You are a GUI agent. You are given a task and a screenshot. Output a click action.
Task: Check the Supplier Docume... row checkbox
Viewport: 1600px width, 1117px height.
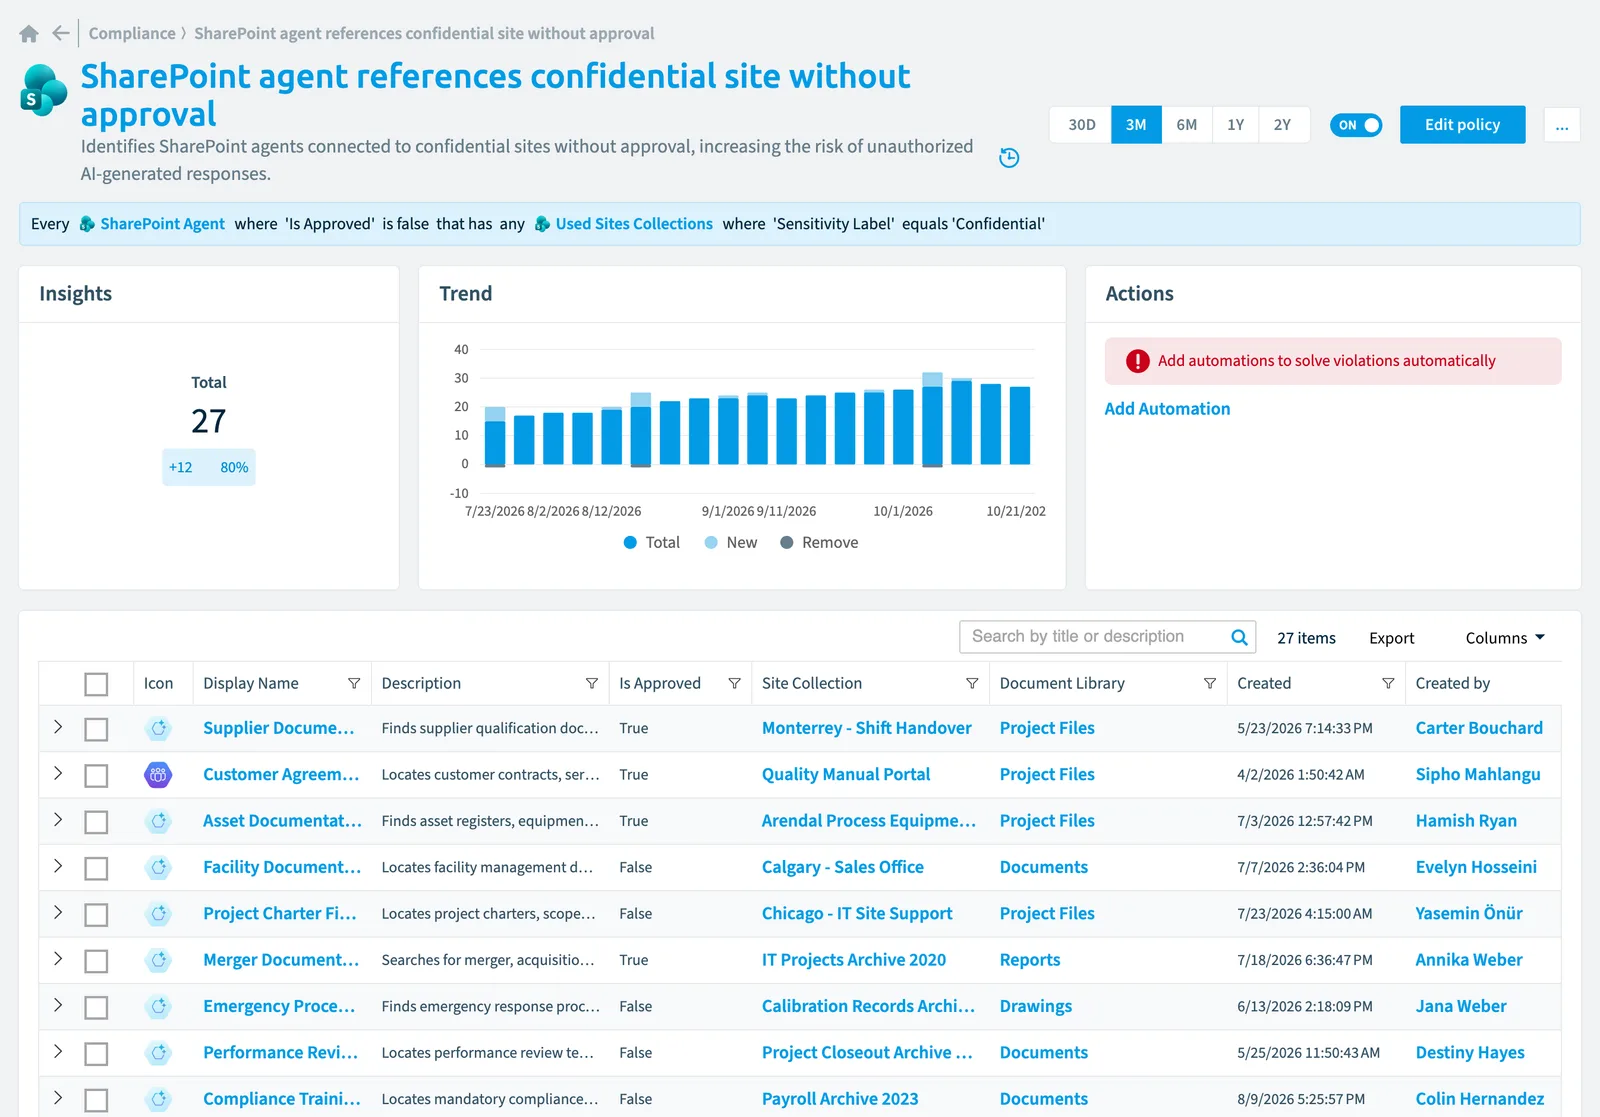96,729
